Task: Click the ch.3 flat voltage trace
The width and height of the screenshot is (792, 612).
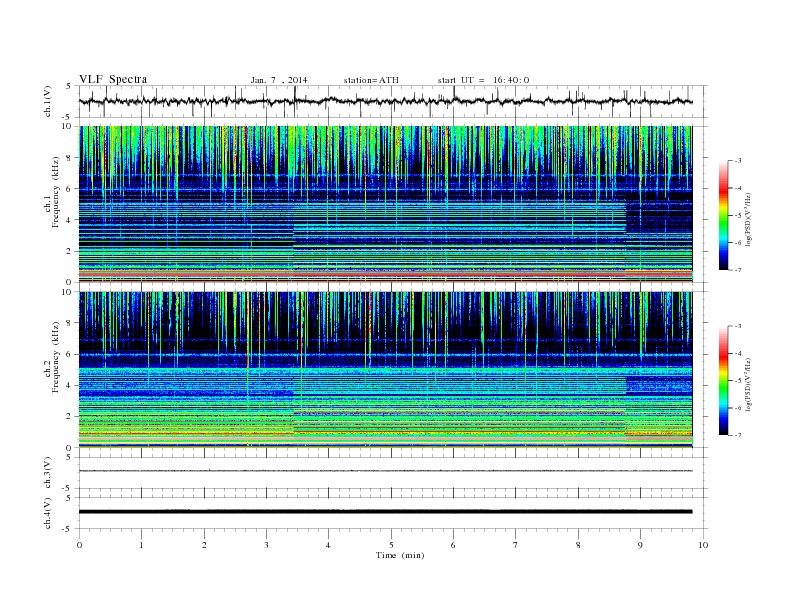Action: coord(385,471)
